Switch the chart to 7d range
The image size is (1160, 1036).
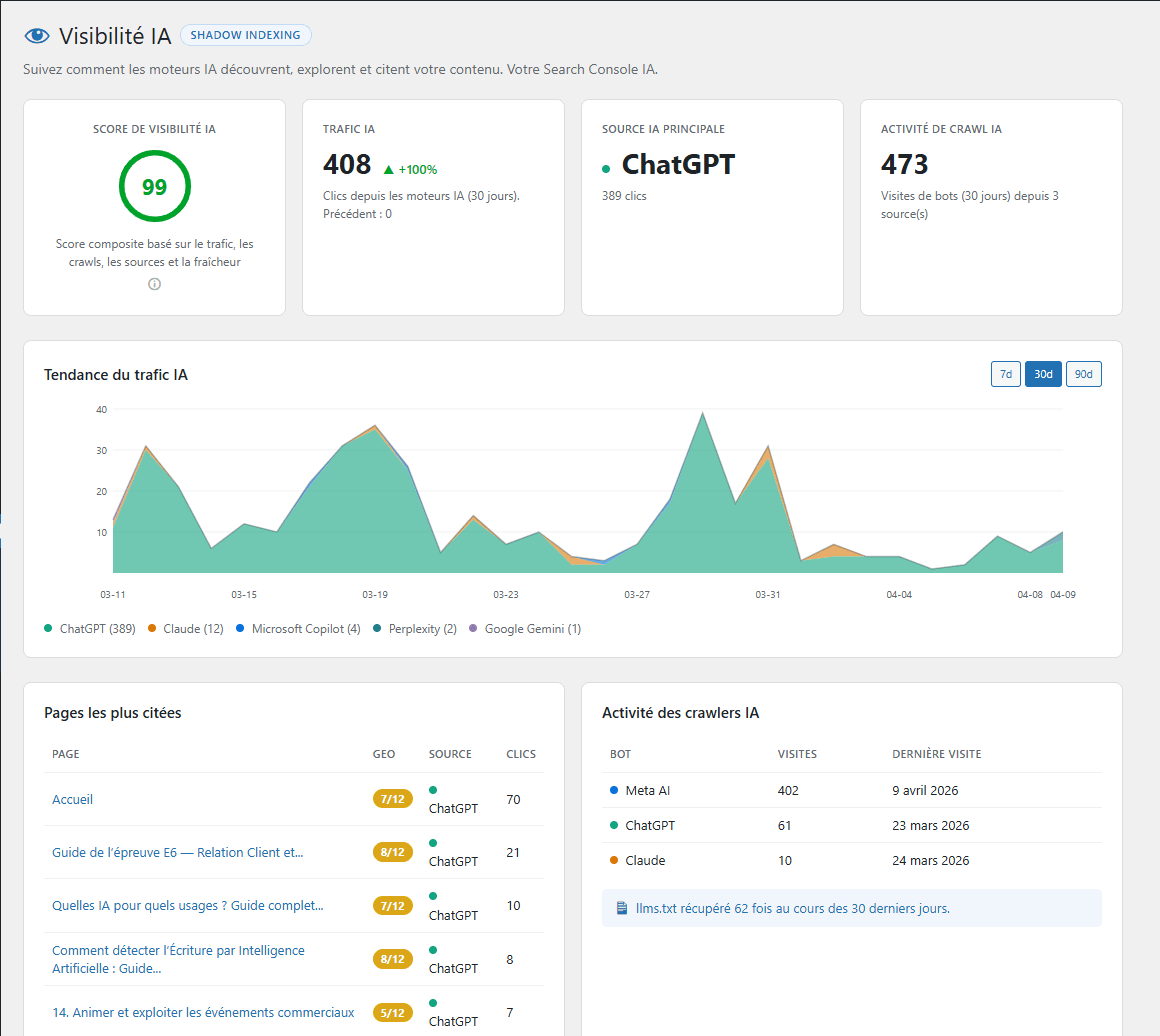pos(1005,374)
